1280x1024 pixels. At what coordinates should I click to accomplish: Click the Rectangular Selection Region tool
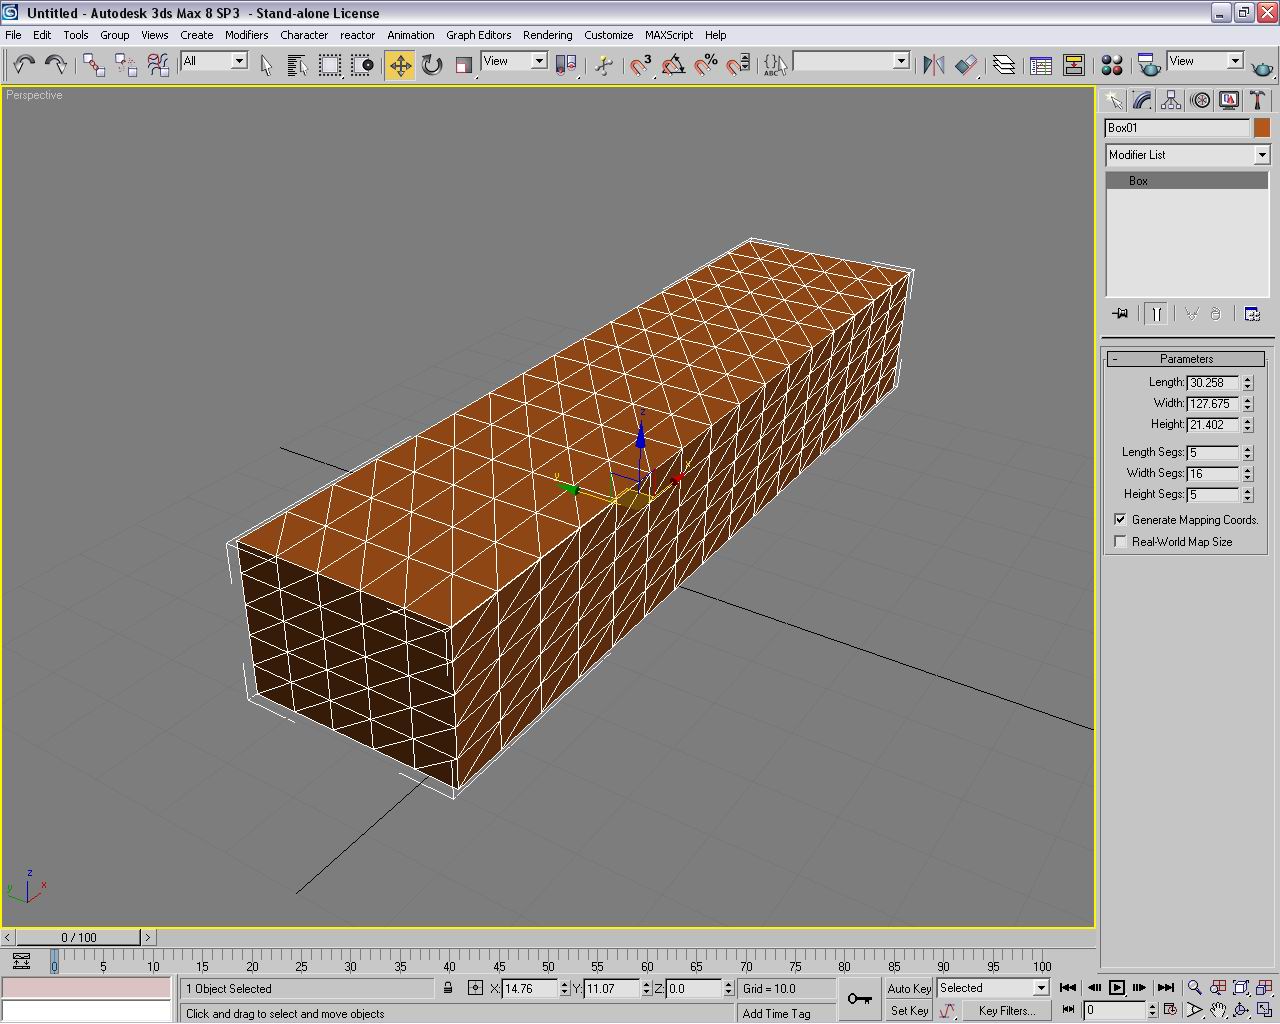pyautogui.click(x=329, y=65)
